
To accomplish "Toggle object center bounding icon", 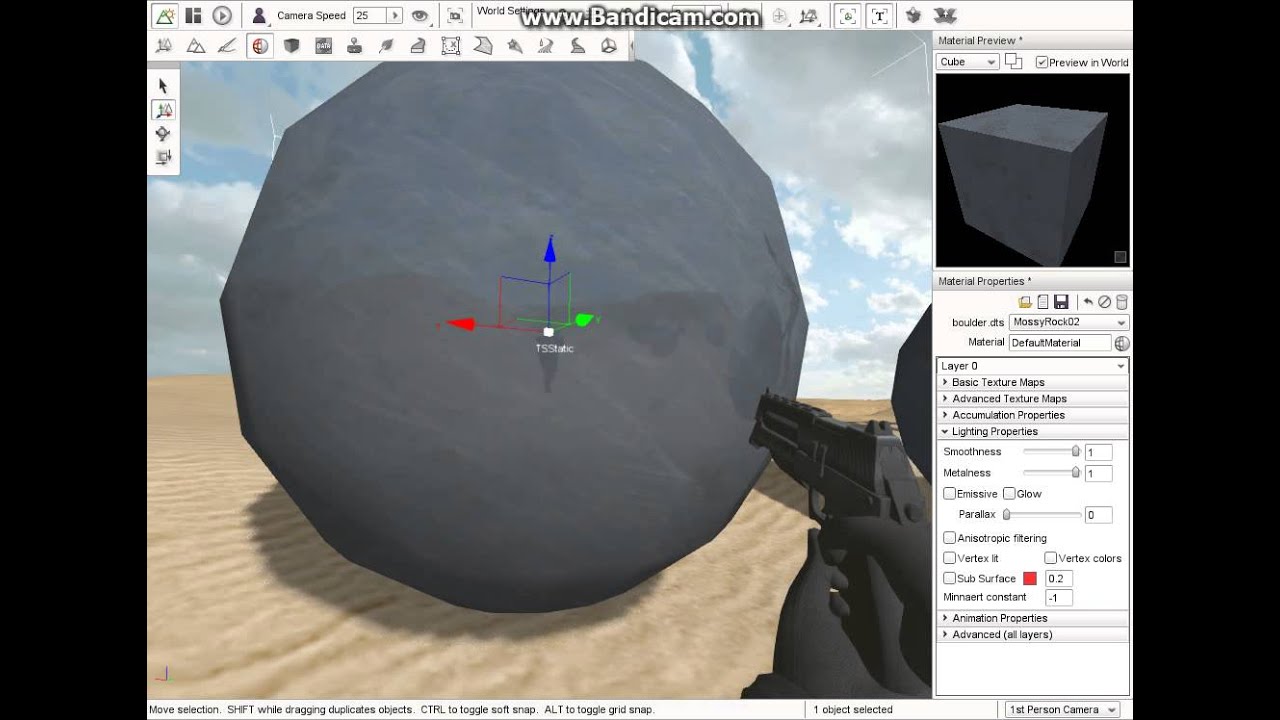I will click(848, 15).
